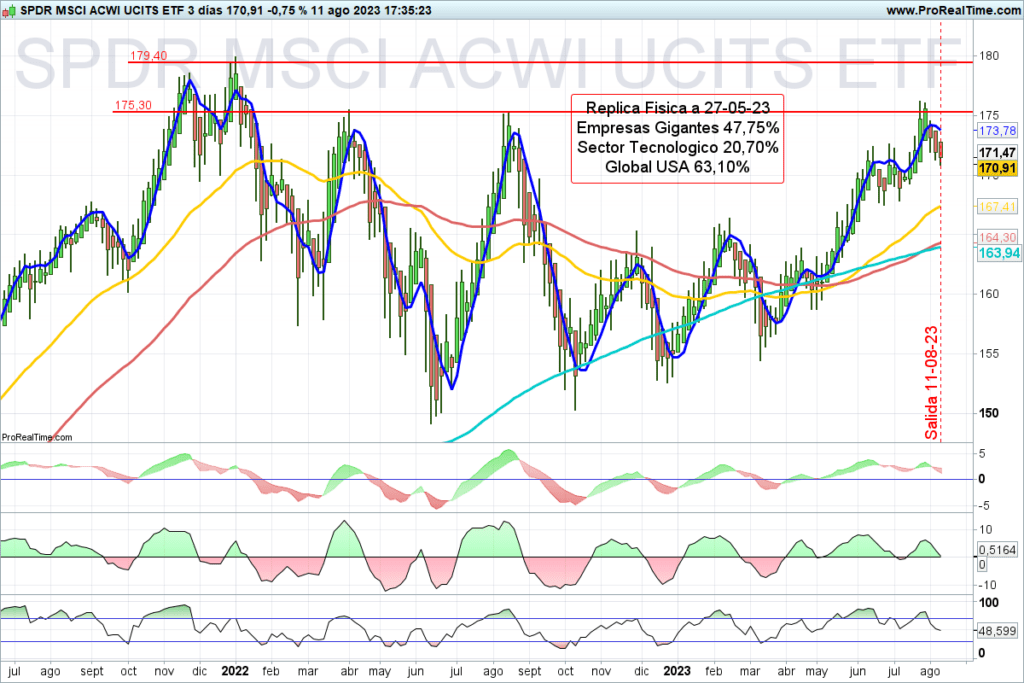Click the 'Empresas Gigantes 47,75%' annotation line

[x=678, y=127]
